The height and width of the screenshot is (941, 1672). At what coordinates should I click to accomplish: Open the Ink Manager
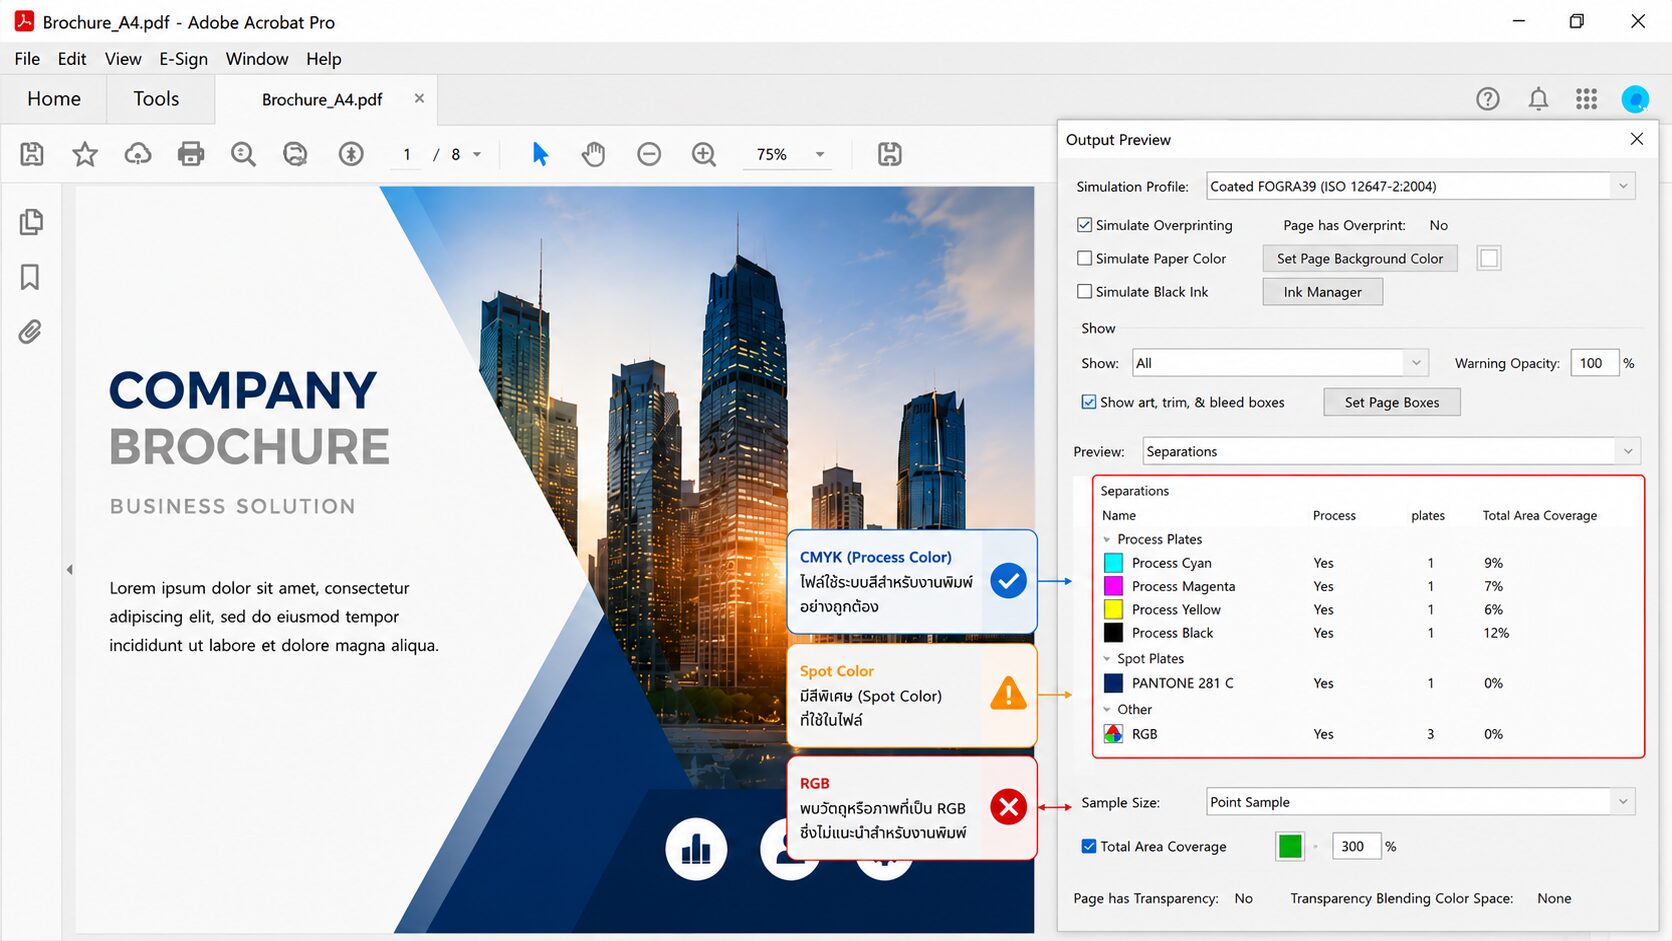point(1322,292)
